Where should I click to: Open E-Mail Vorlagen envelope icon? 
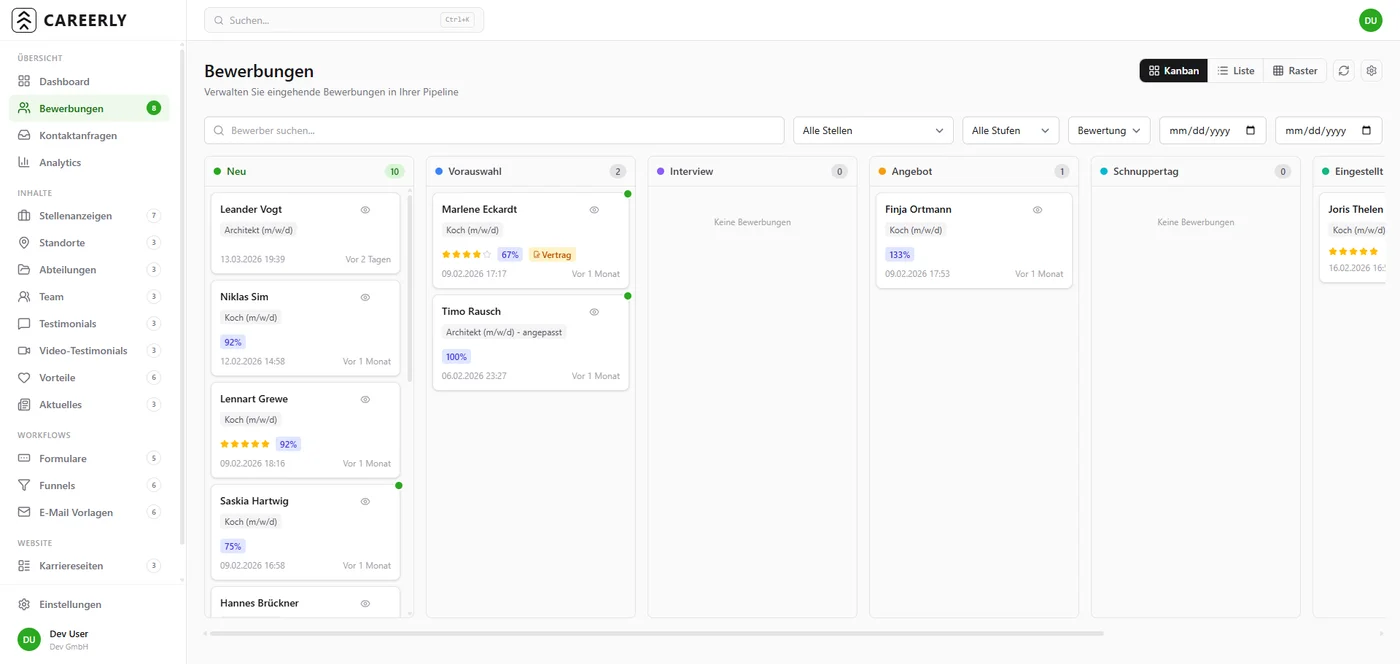pos(25,513)
